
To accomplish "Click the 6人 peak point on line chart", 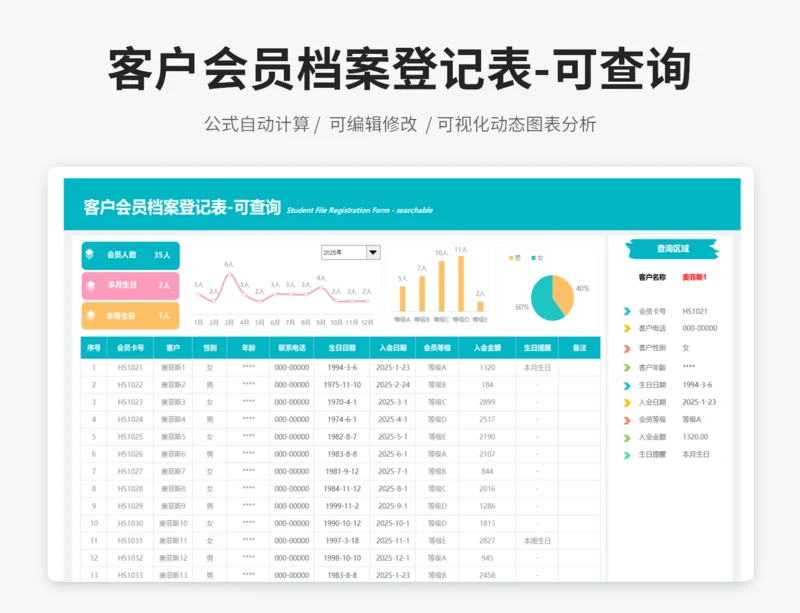I will coord(229,274).
